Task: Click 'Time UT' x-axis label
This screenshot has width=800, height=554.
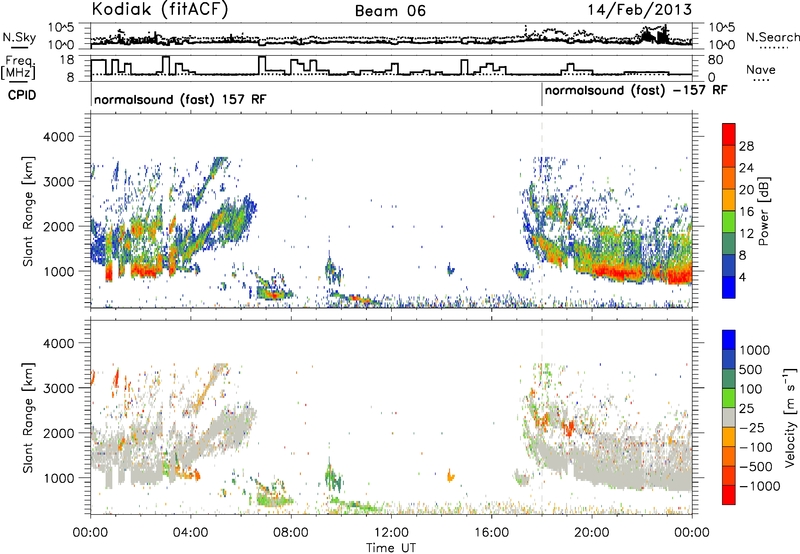Action: 391,547
